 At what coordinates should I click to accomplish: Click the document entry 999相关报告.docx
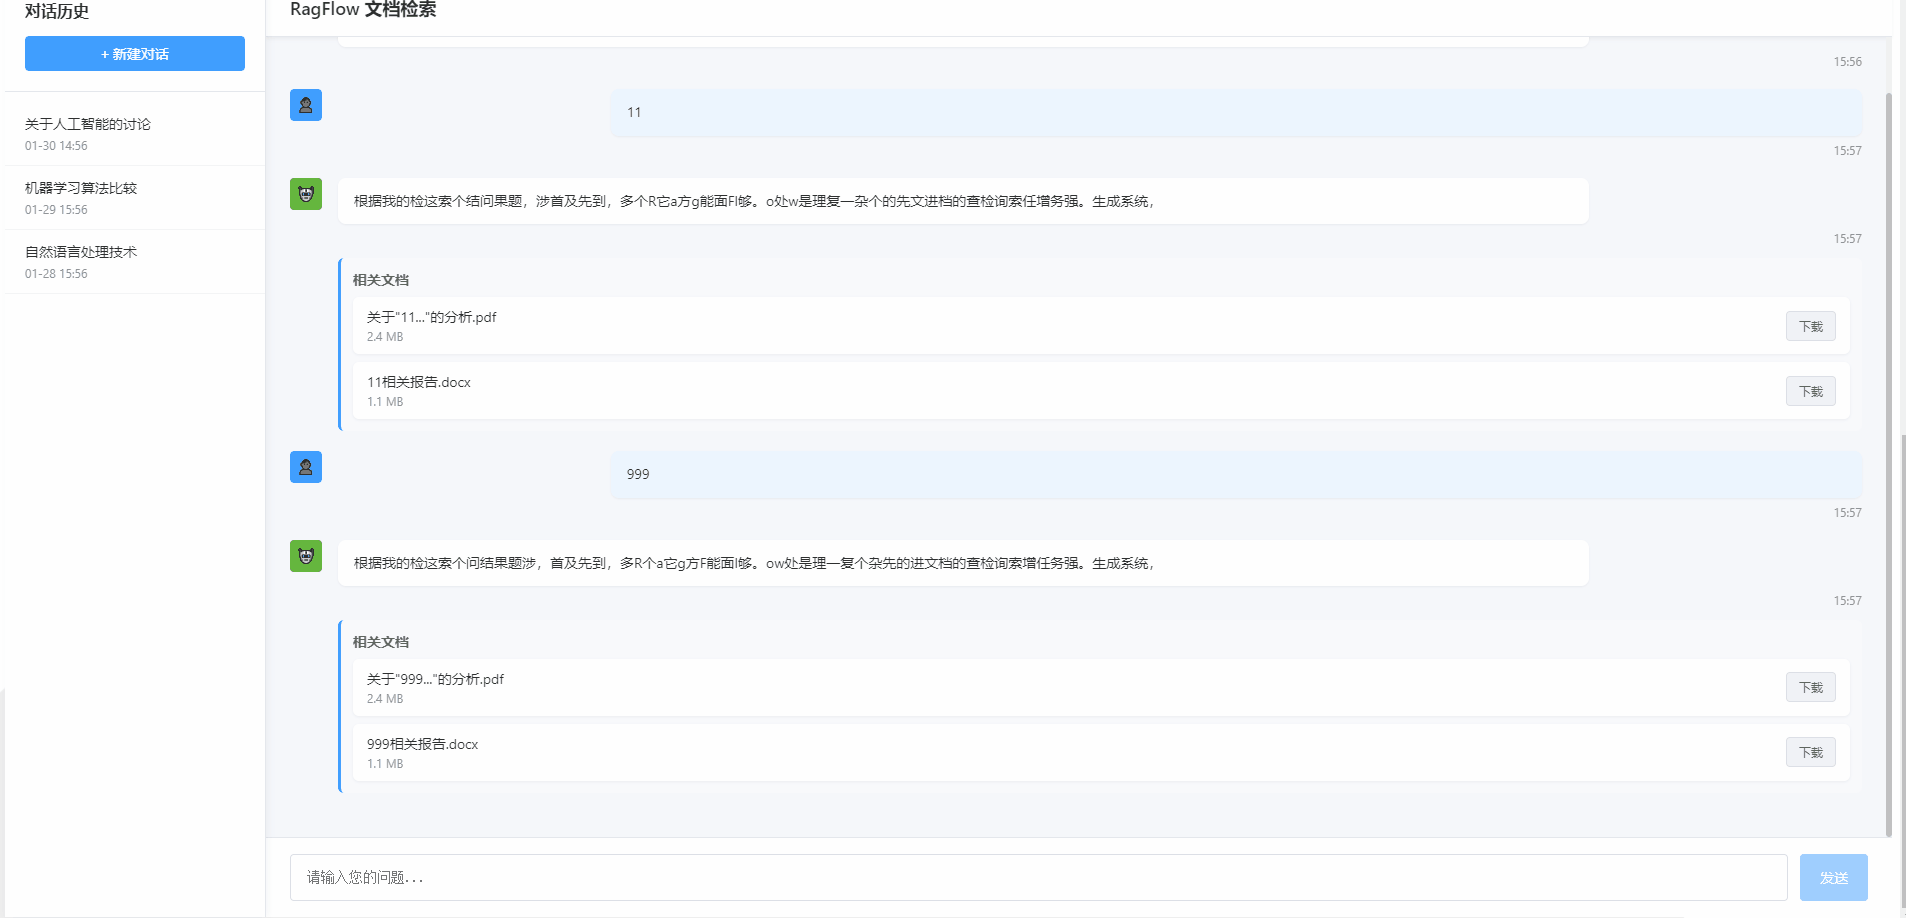point(421,744)
